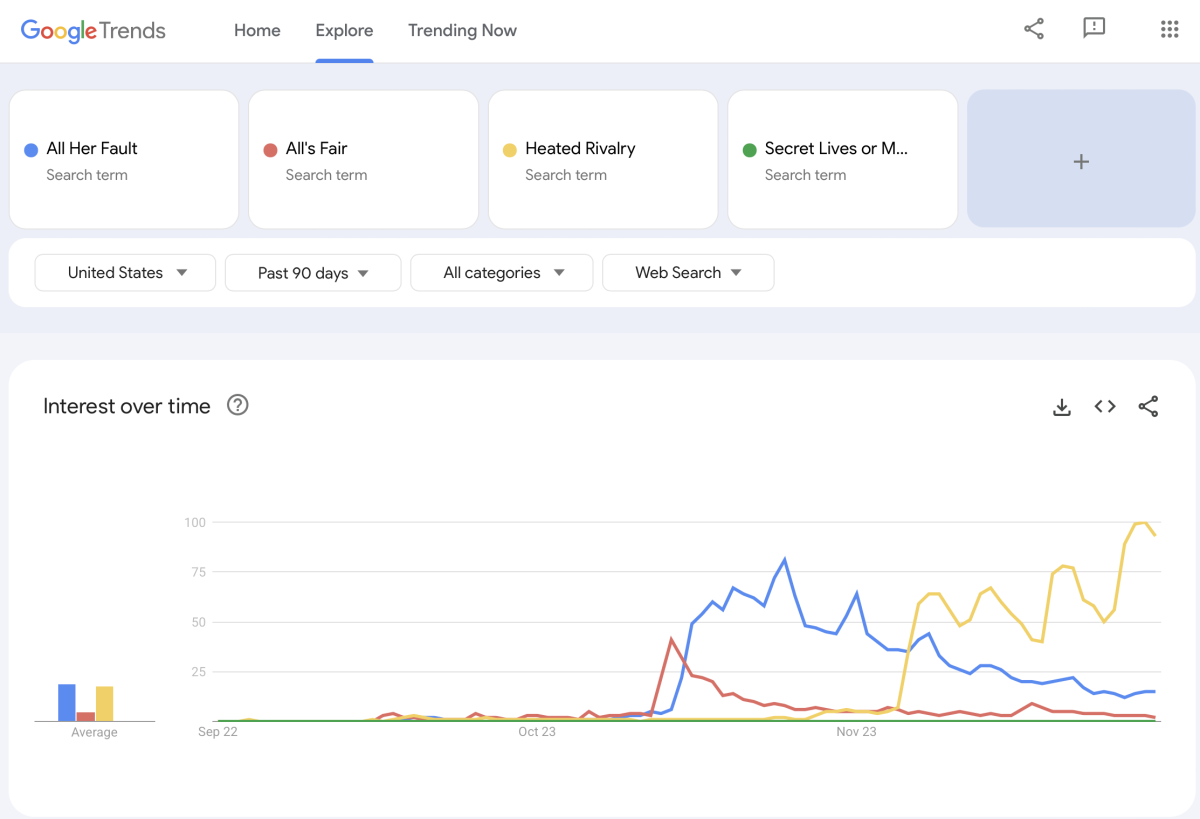Open the Web Search type dropdown
Image resolution: width=1200 pixels, height=819 pixels.
click(x=688, y=272)
